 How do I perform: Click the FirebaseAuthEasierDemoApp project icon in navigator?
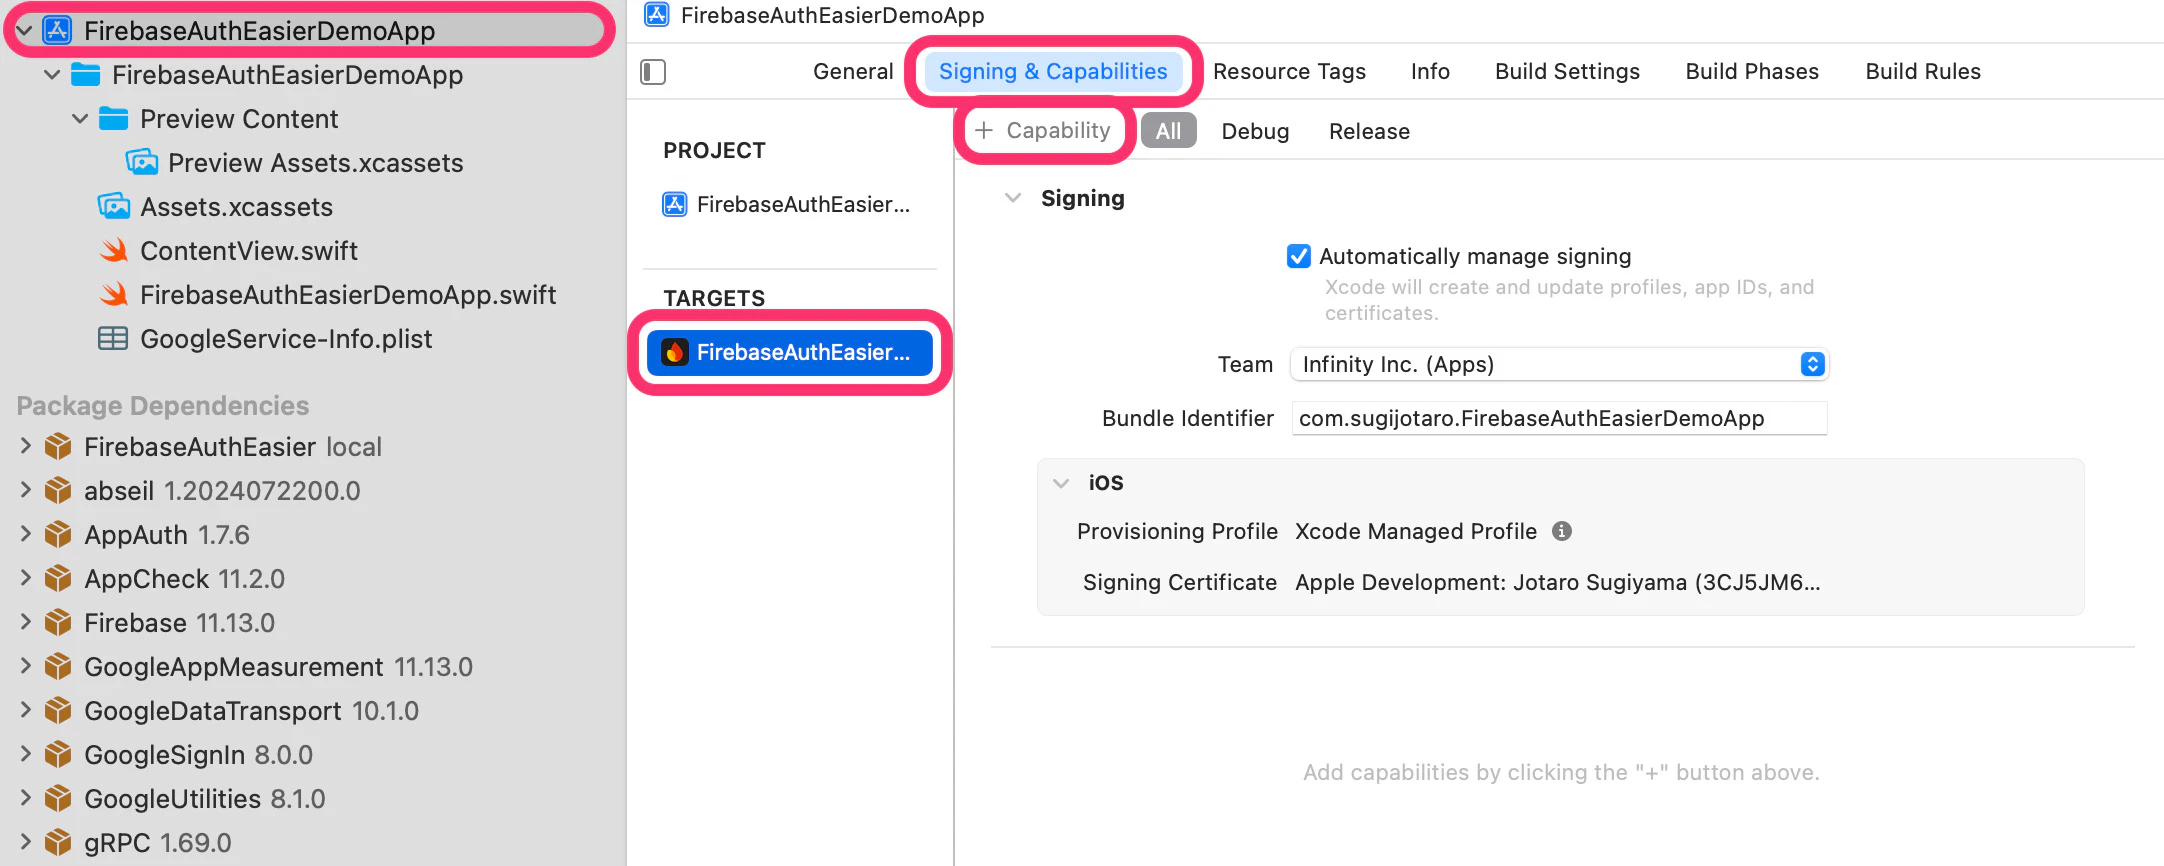(57, 30)
